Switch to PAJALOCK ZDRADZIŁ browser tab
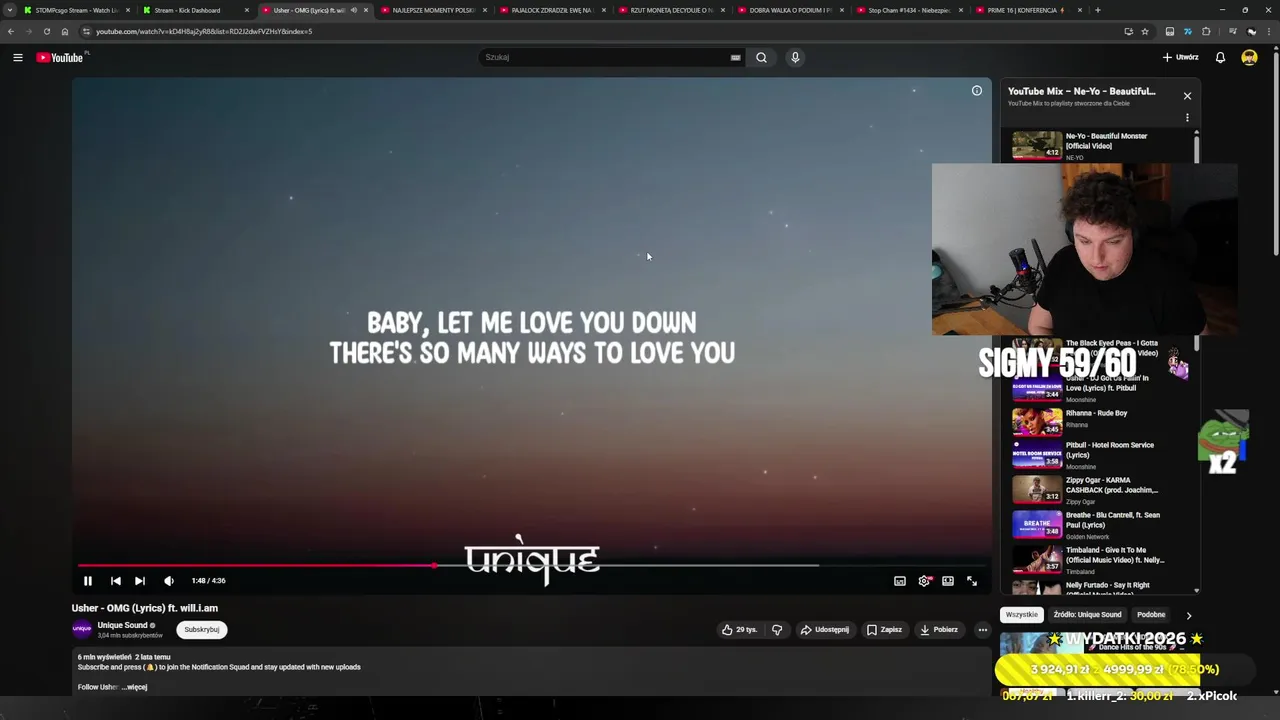 click(552, 10)
